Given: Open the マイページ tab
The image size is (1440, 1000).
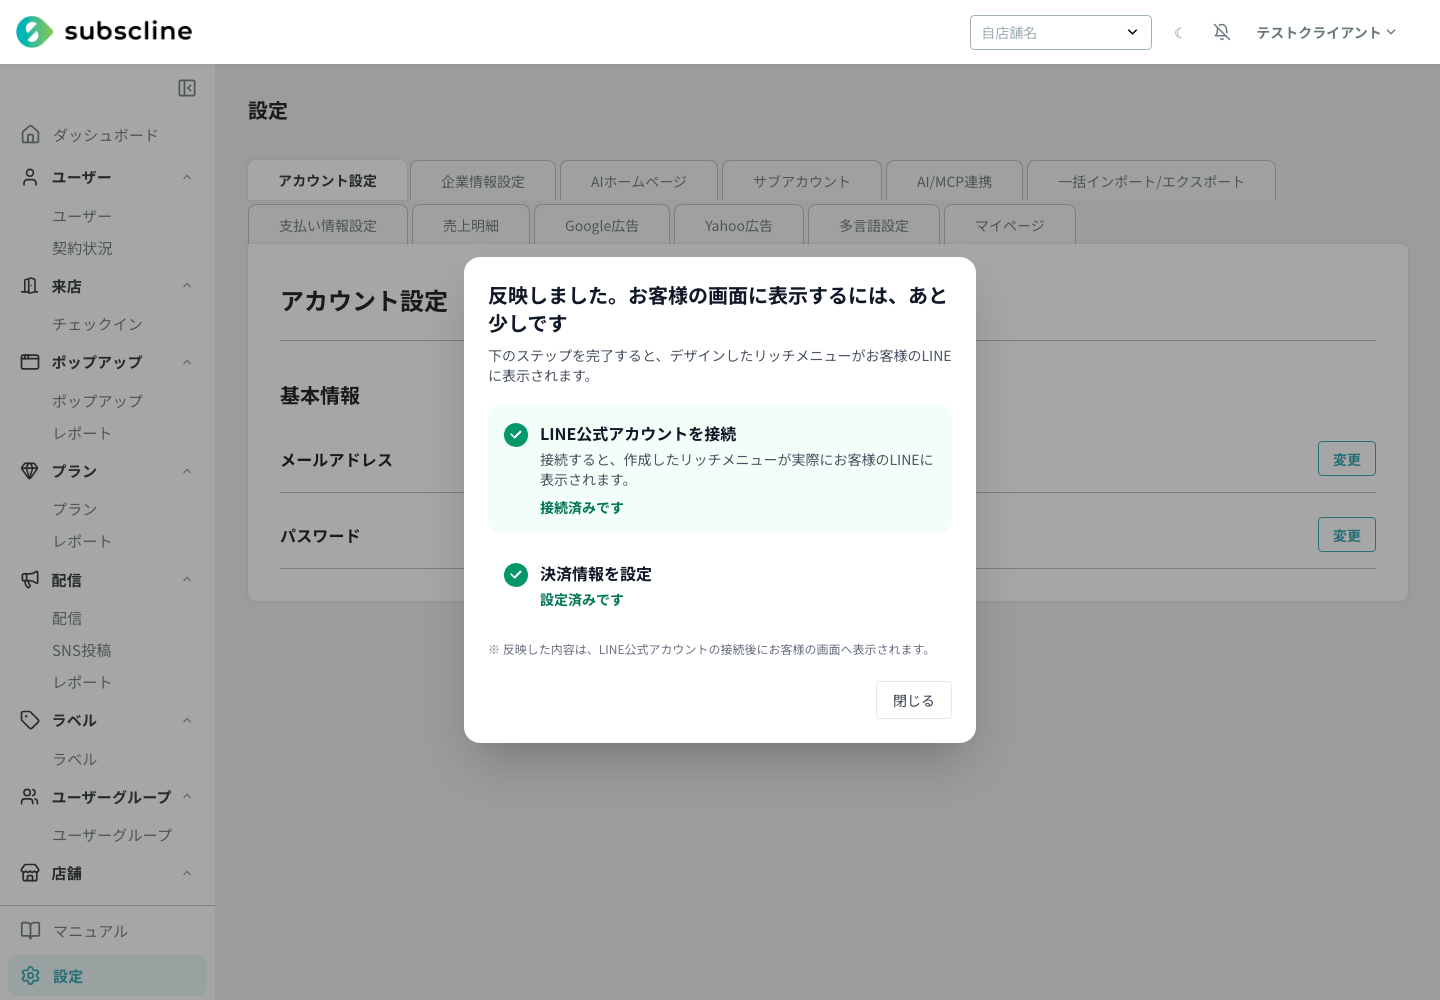Looking at the screenshot, I should click(x=1010, y=225).
